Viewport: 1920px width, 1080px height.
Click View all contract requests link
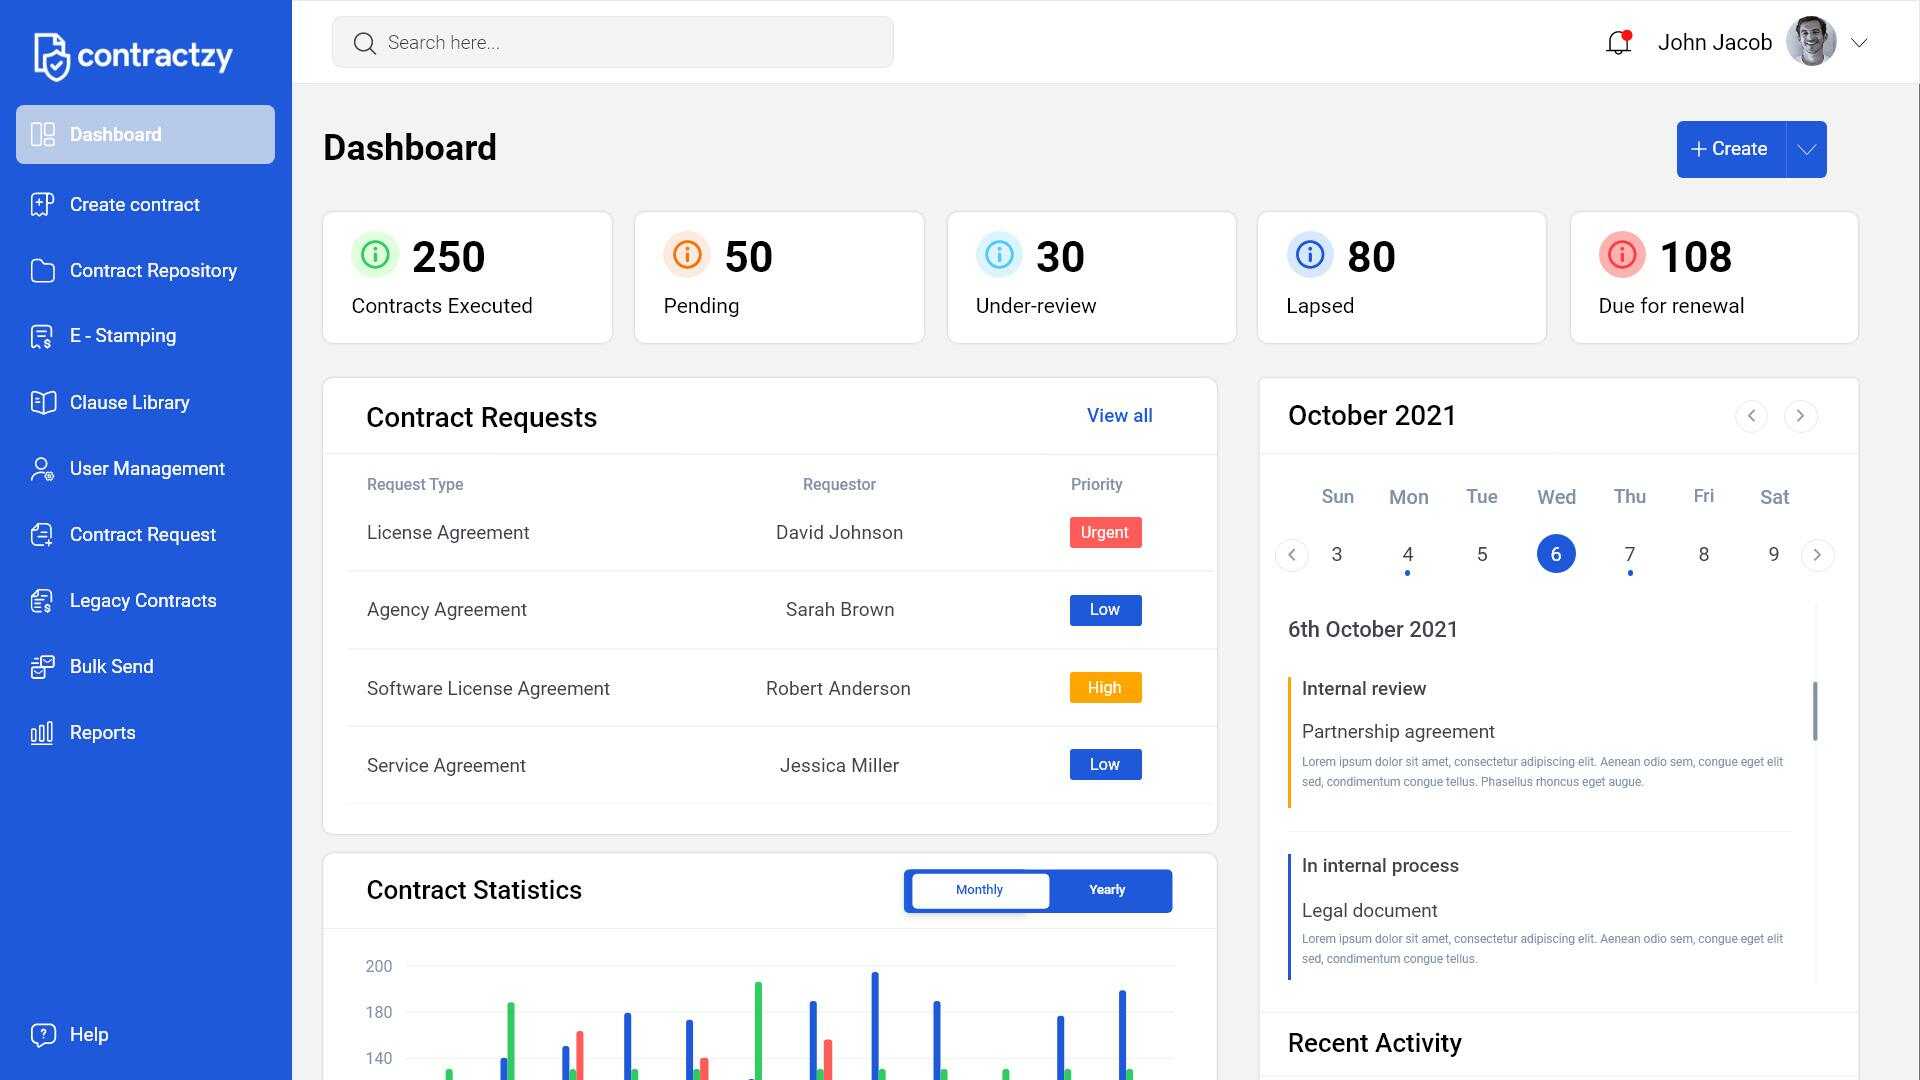pyautogui.click(x=1119, y=416)
